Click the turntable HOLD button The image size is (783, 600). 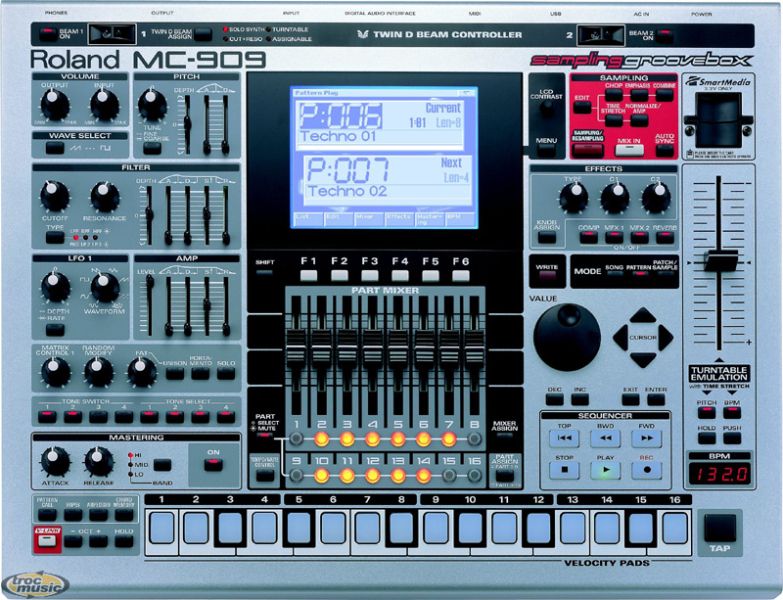[x=706, y=438]
